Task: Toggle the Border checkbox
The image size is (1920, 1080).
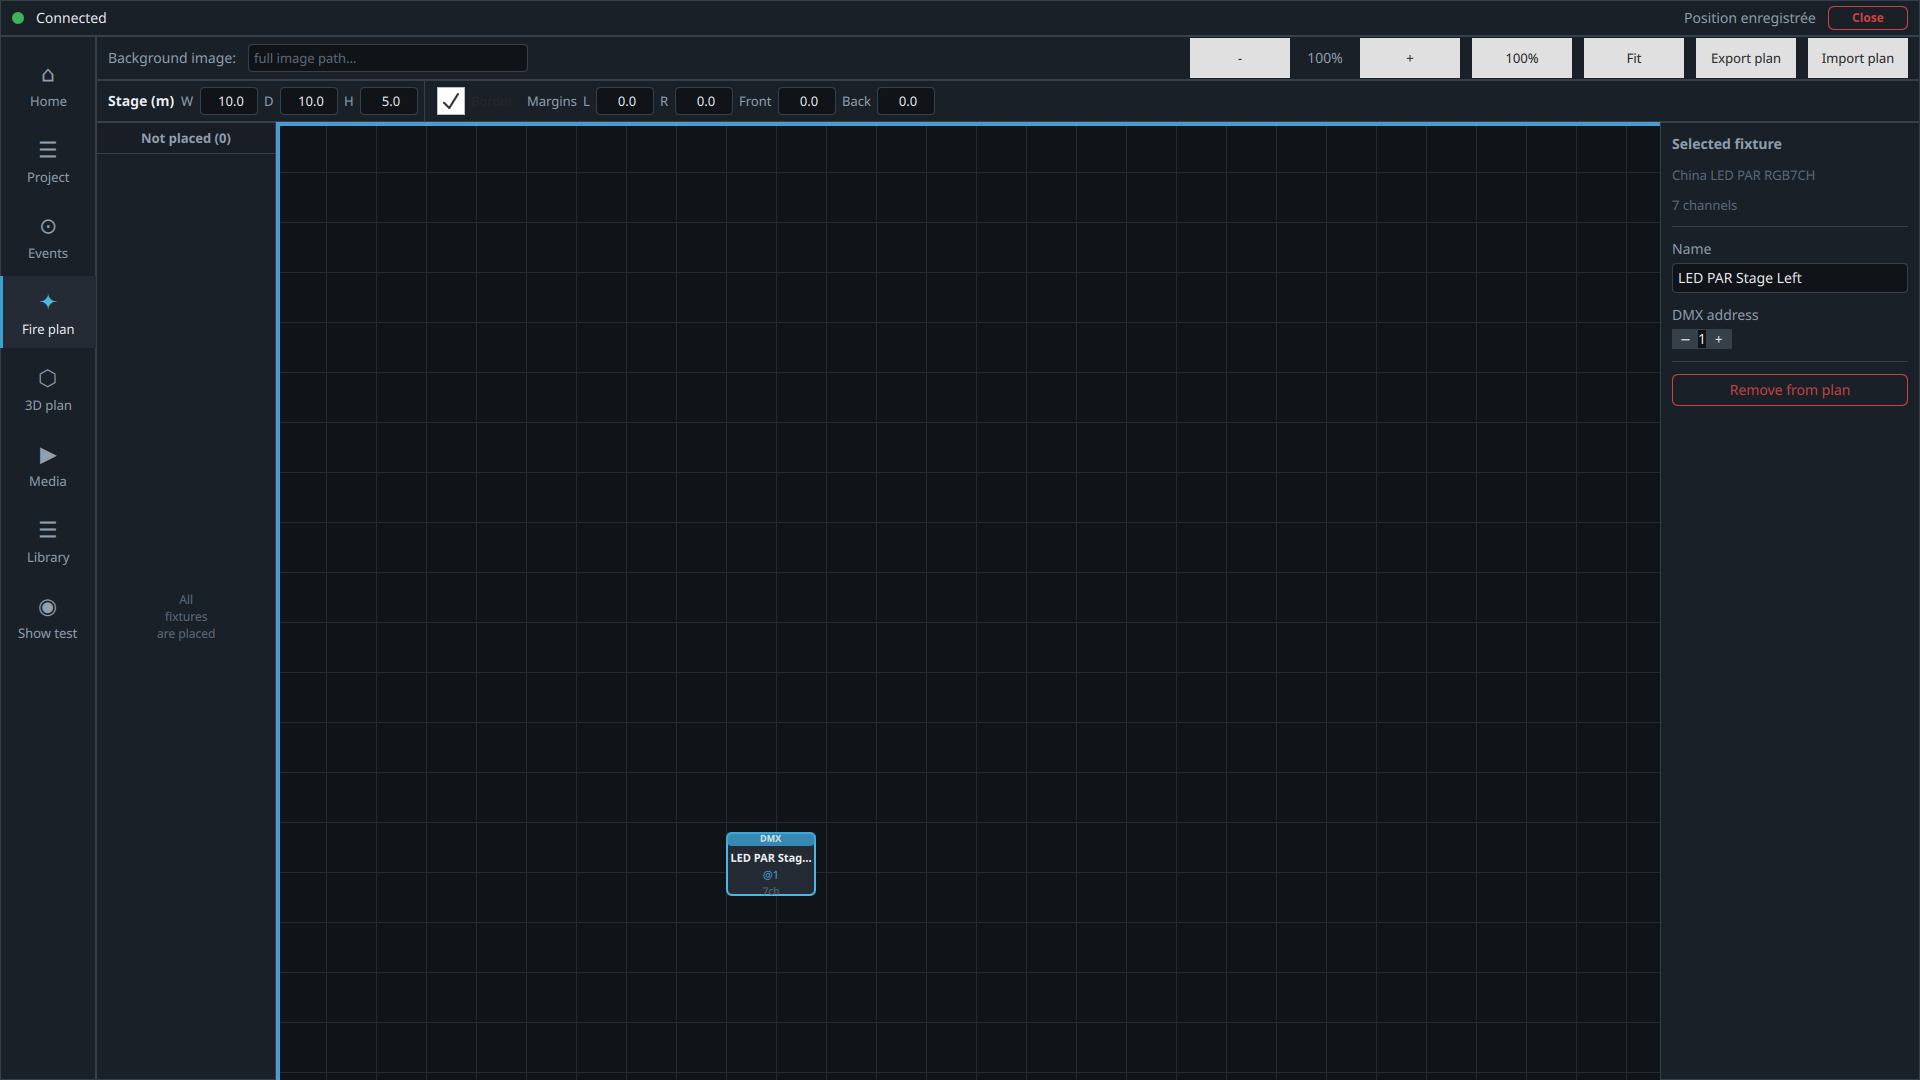Action: pos(451,101)
